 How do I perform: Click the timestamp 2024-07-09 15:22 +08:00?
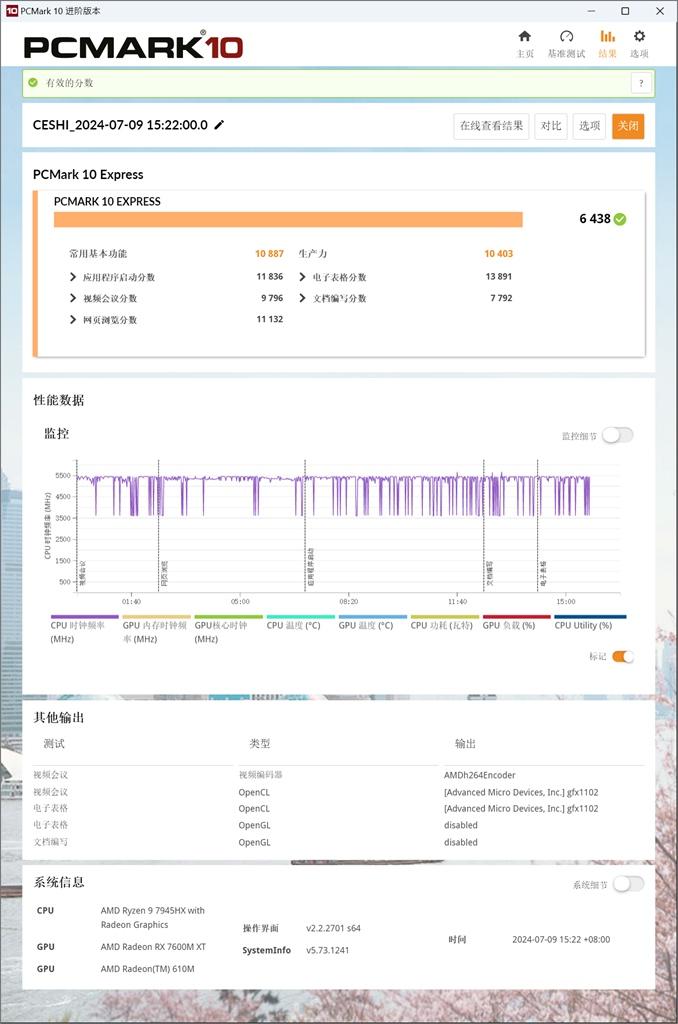561,940
